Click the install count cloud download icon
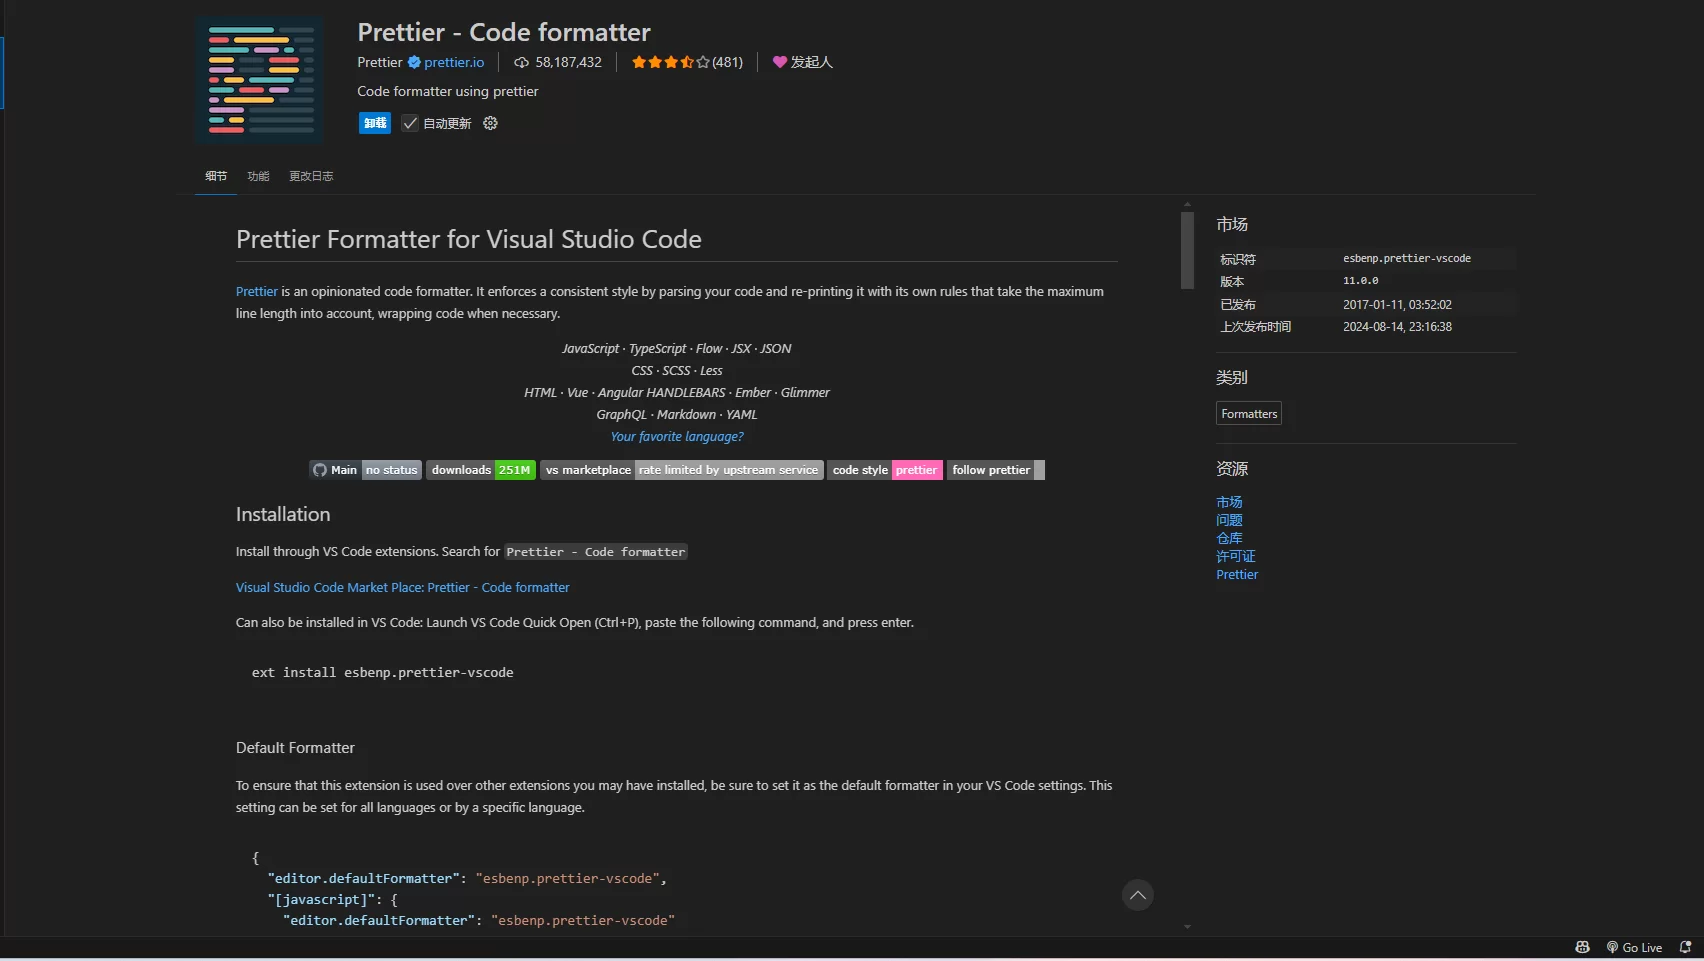The width and height of the screenshot is (1704, 961). (521, 62)
